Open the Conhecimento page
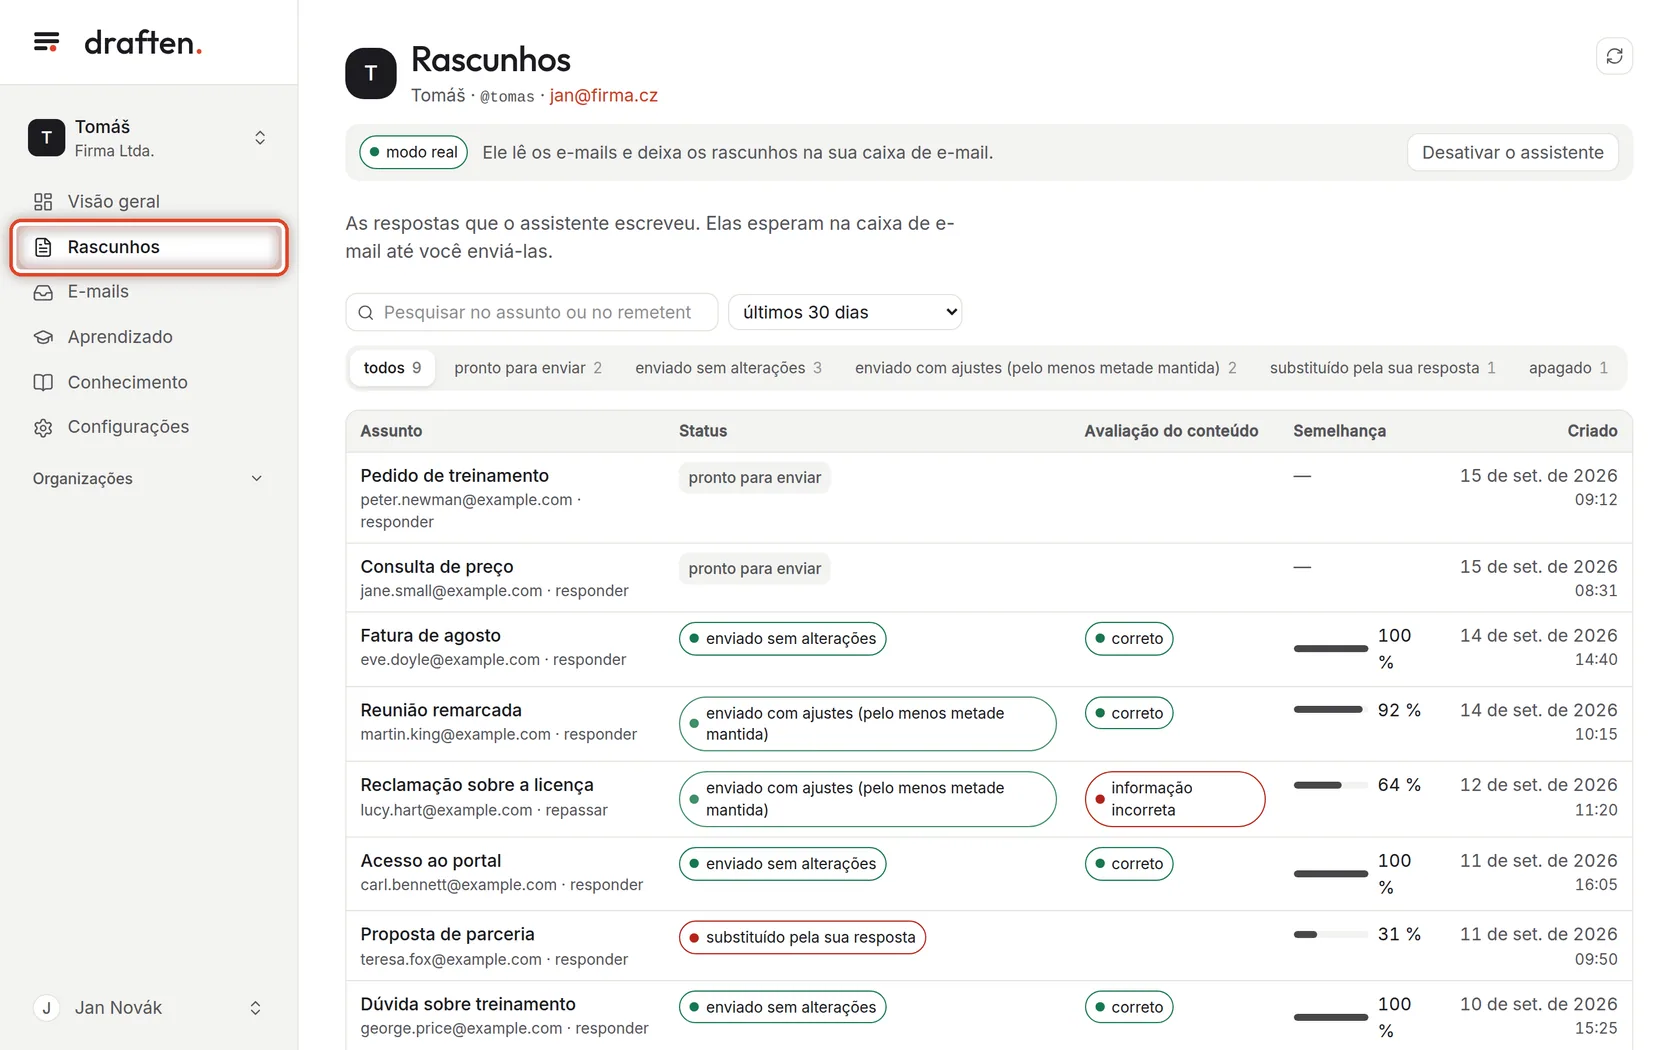1680x1050 pixels. coord(149,382)
